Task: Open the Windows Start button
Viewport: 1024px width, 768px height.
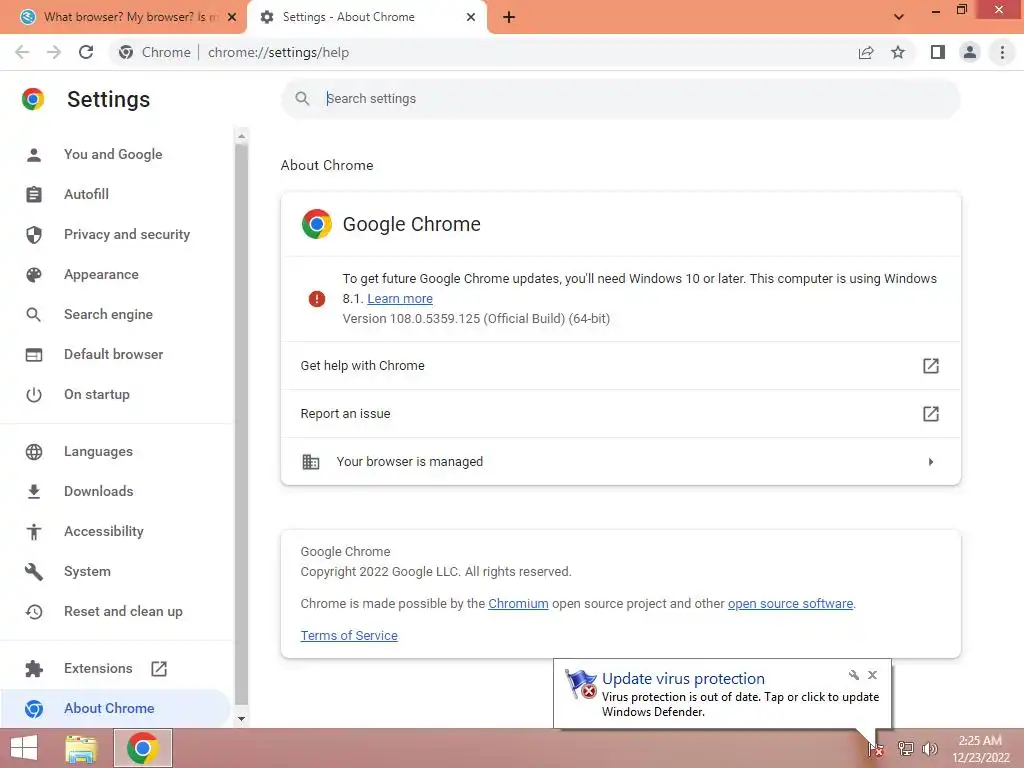Action: click(24, 748)
